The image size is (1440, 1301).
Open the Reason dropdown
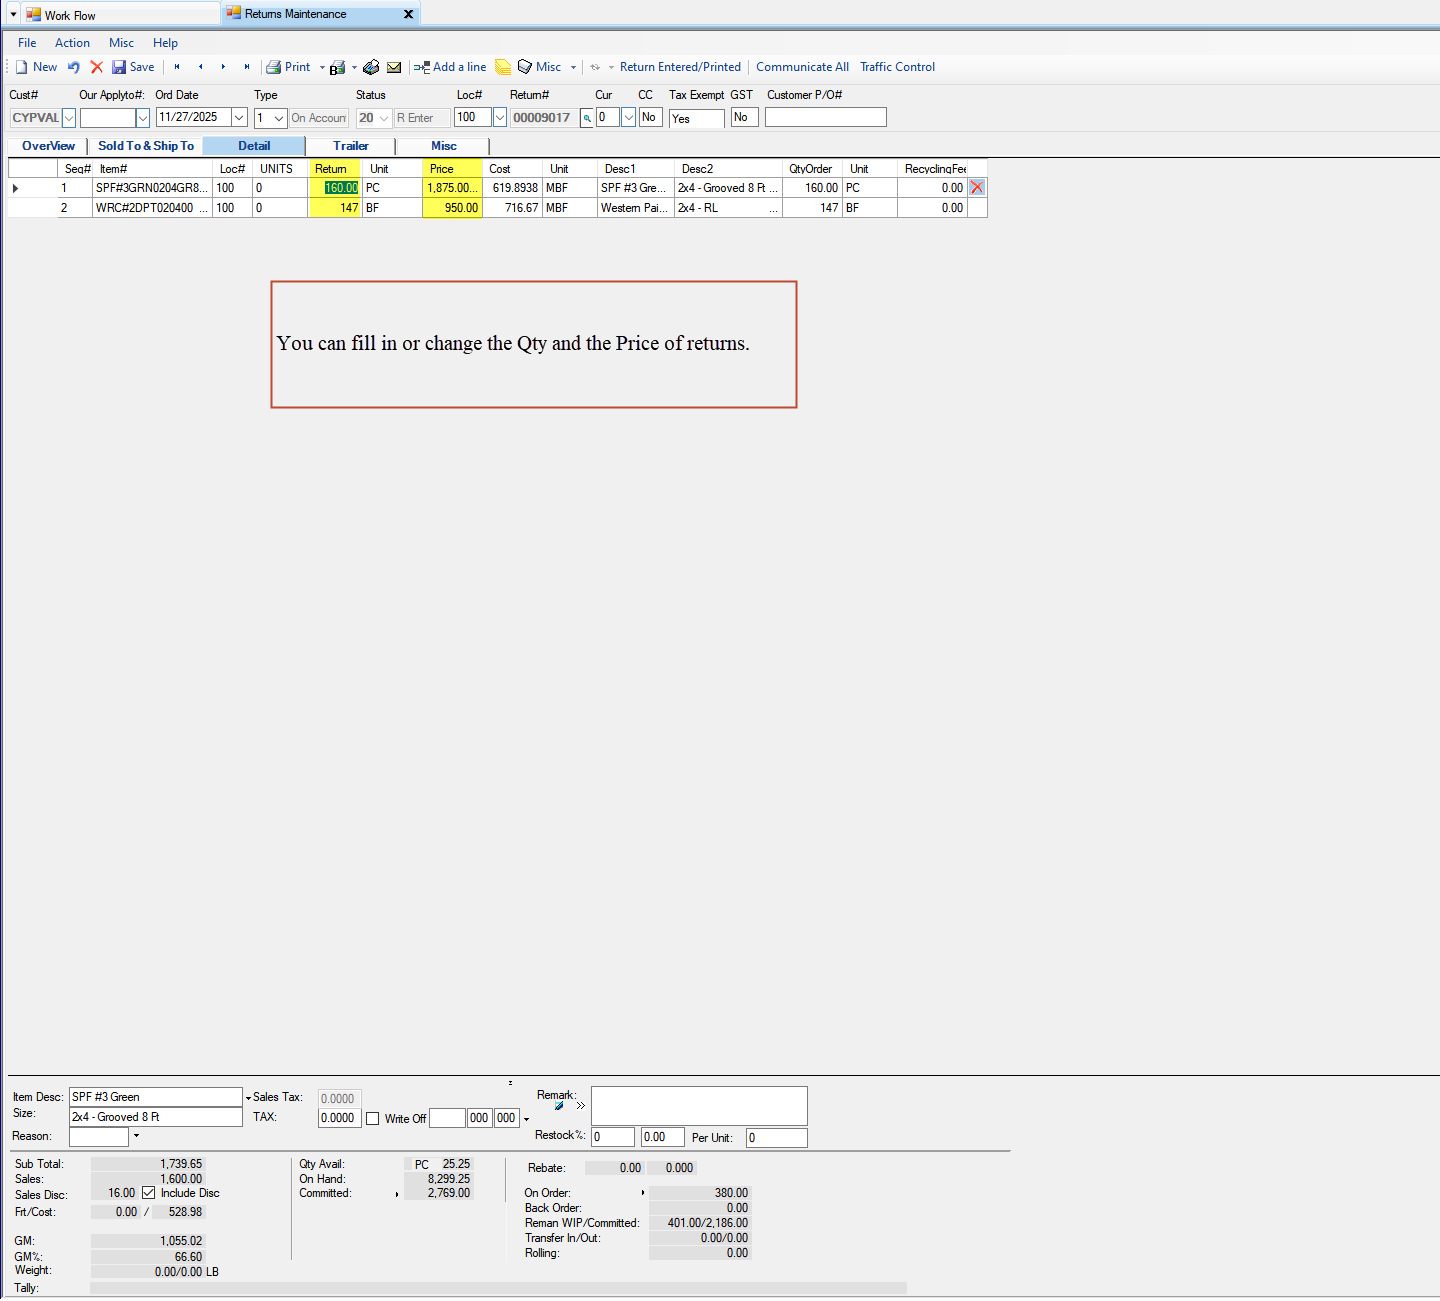point(136,1136)
